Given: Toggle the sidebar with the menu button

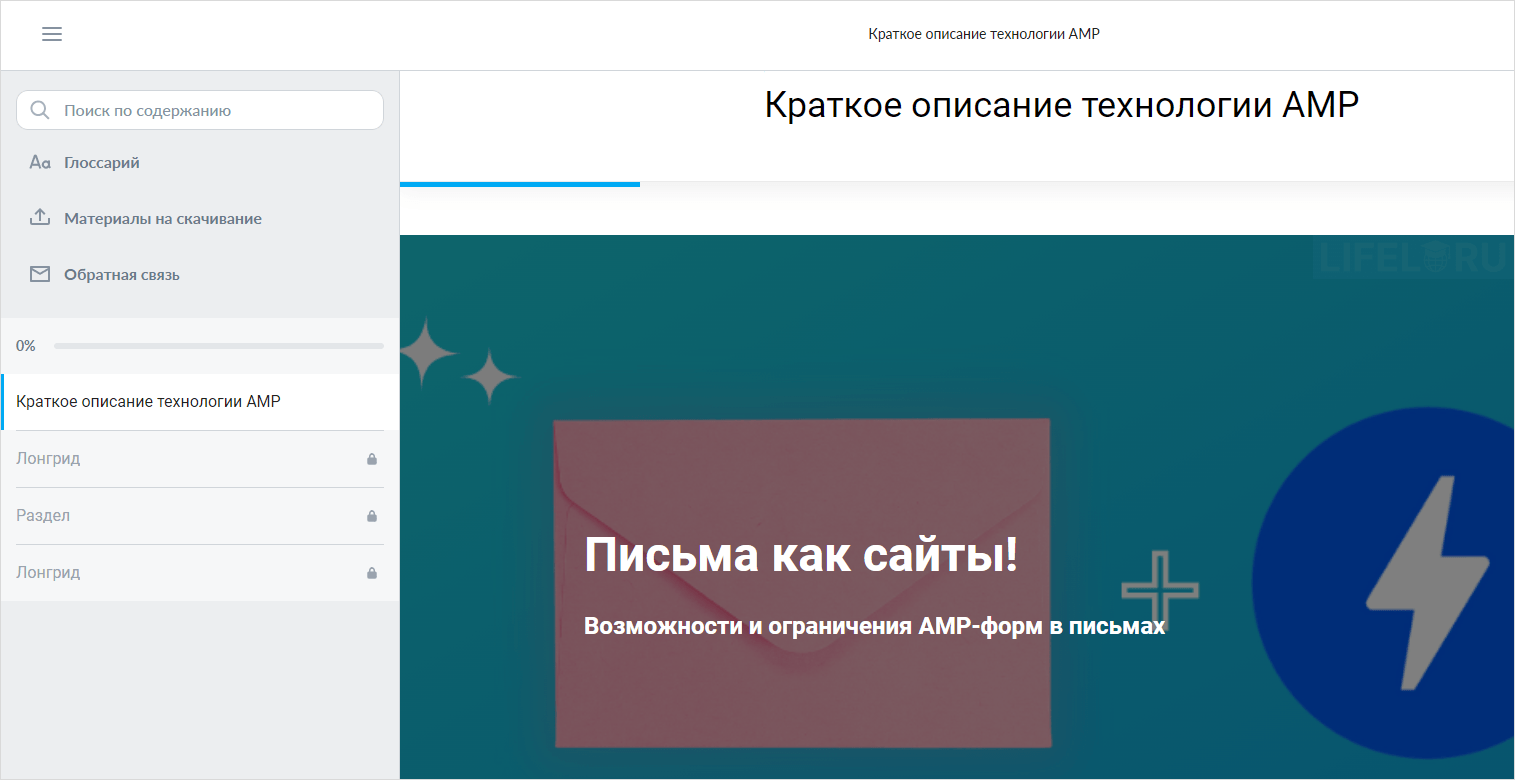Looking at the screenshot, I should pyautogui.click(x=52, y=33).
